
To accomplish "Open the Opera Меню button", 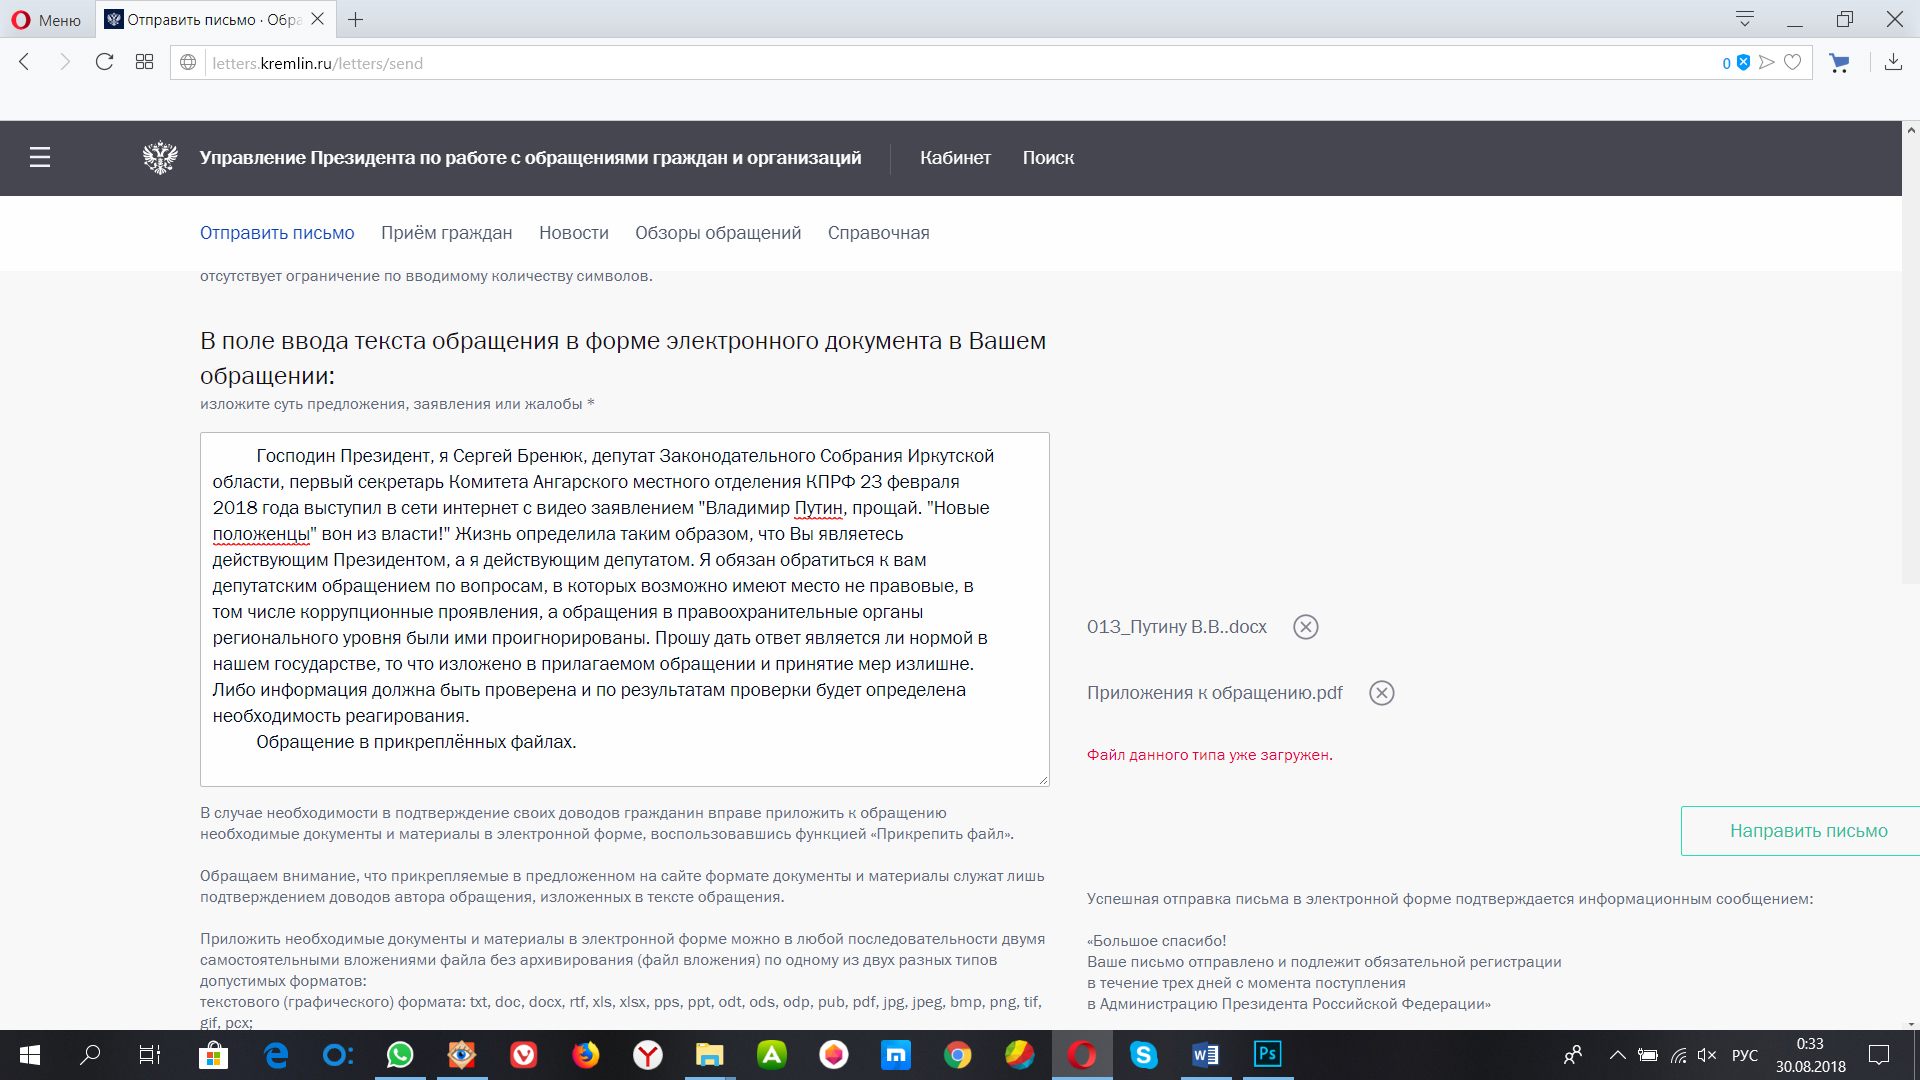I will click(x=46, y=20).
